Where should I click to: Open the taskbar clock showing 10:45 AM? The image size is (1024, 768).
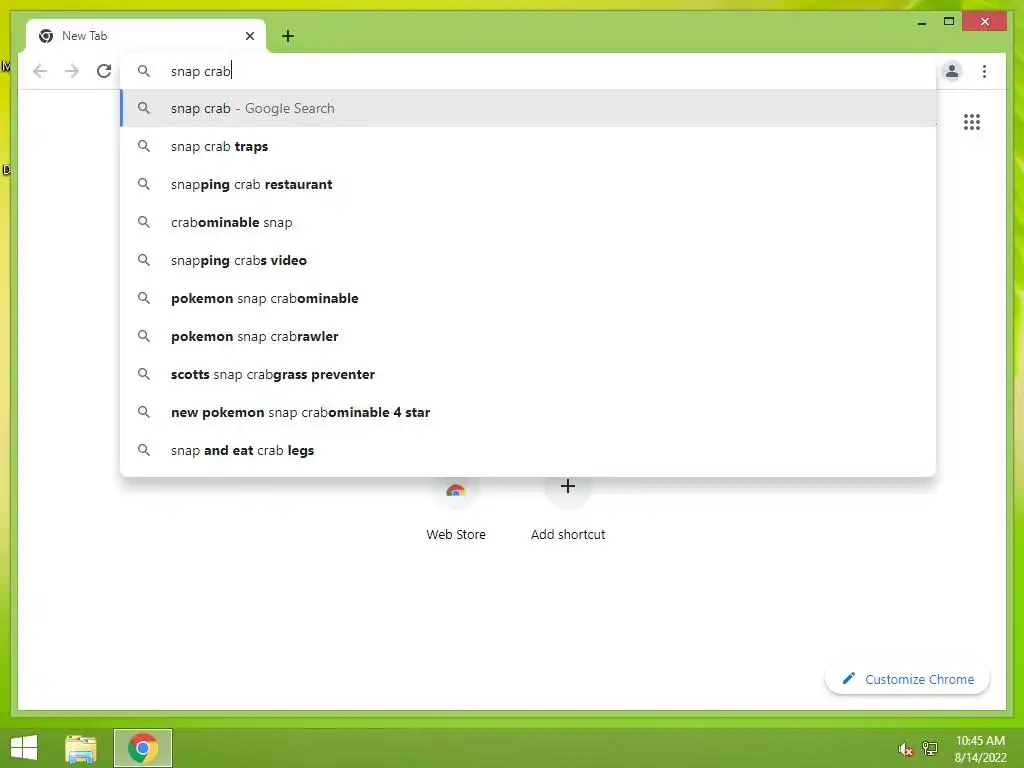pos(980,749)
